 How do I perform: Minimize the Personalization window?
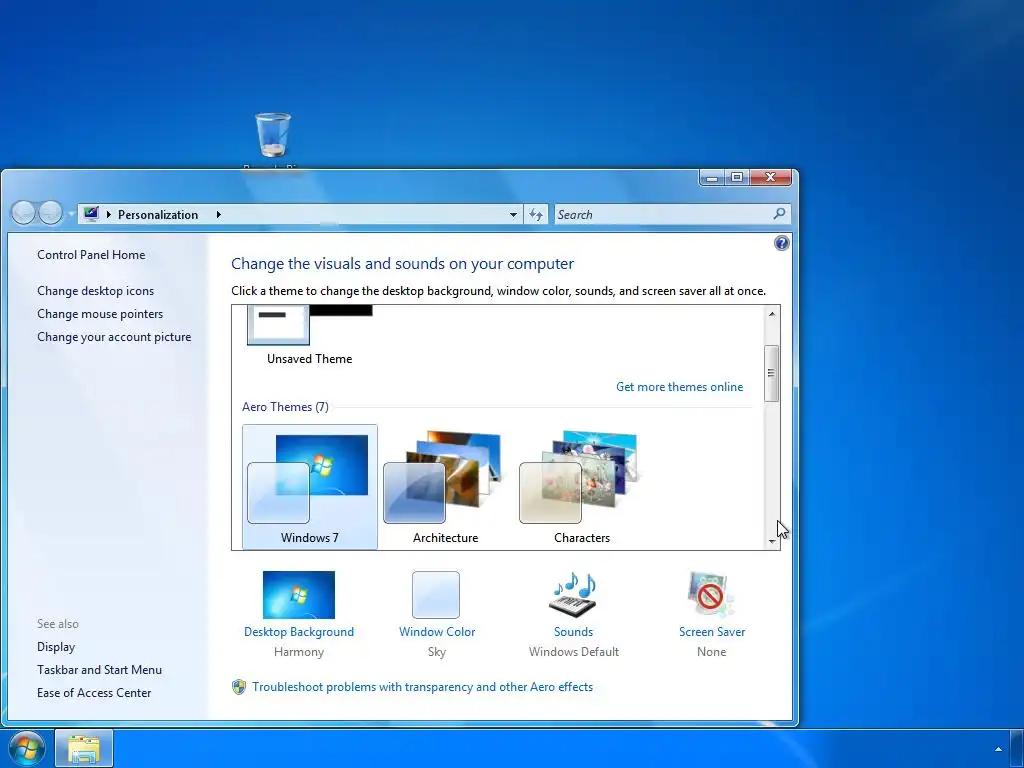[x=712, y=177]
